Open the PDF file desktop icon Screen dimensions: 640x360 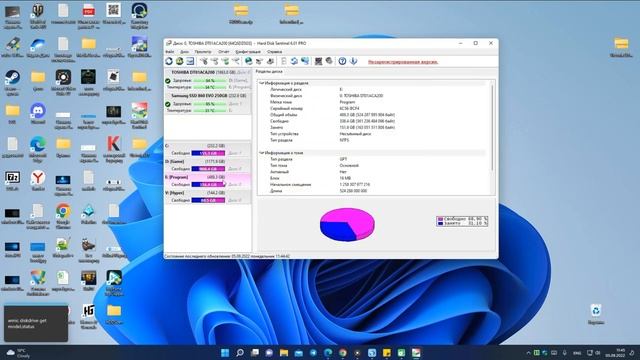(89, 16)
